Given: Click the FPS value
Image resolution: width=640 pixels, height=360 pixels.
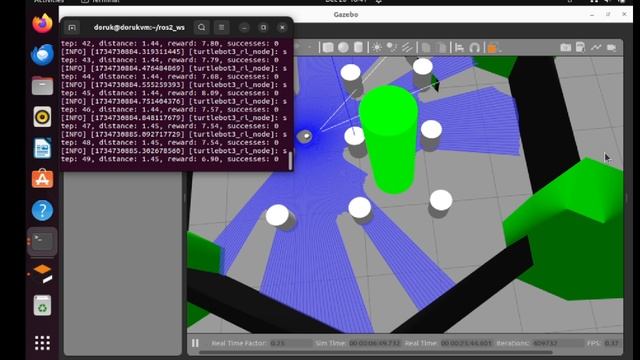Looking at the screenshot, I should click(611, 343).
